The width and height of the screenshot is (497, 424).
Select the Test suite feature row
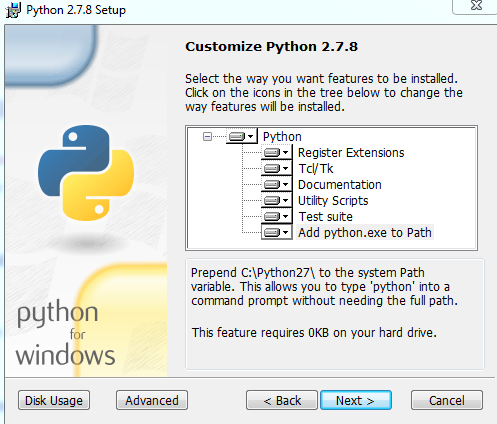(325, 217)
